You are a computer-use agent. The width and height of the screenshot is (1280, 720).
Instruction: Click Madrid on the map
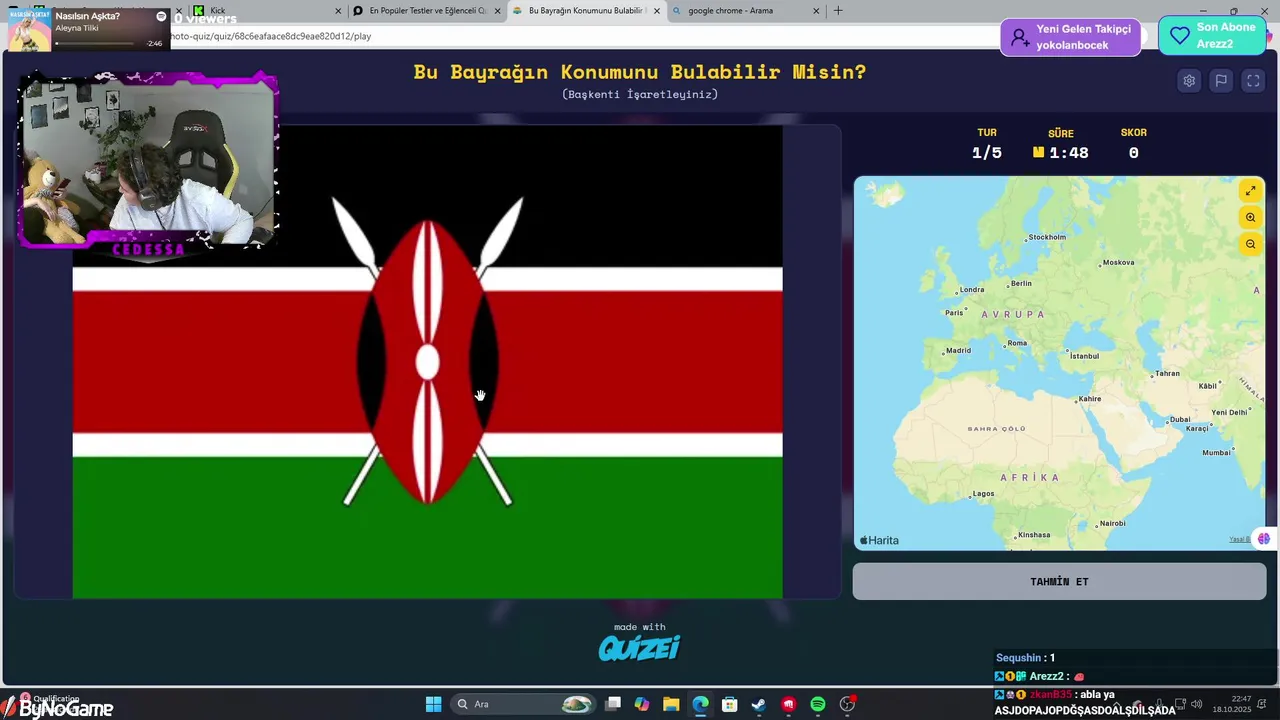956,351
